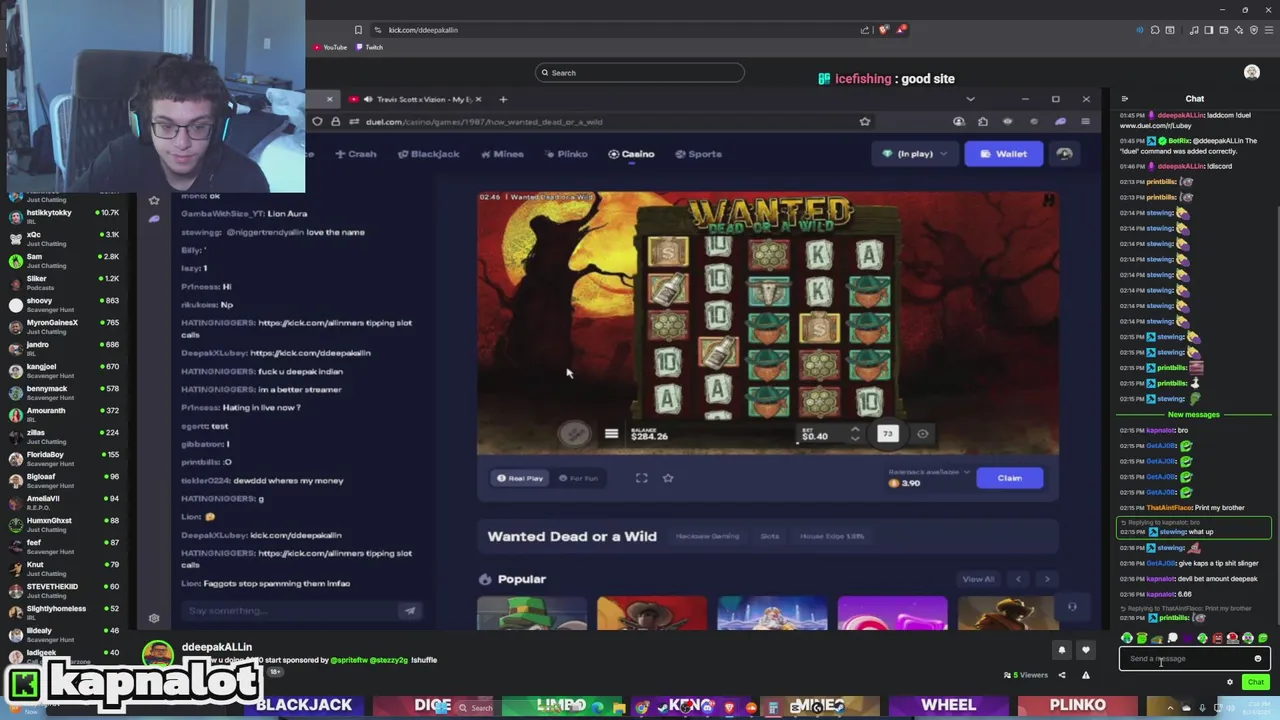Open the YouTube bookmark
Viewport: 1280px width, 720px height.
(x=330, y=47)
